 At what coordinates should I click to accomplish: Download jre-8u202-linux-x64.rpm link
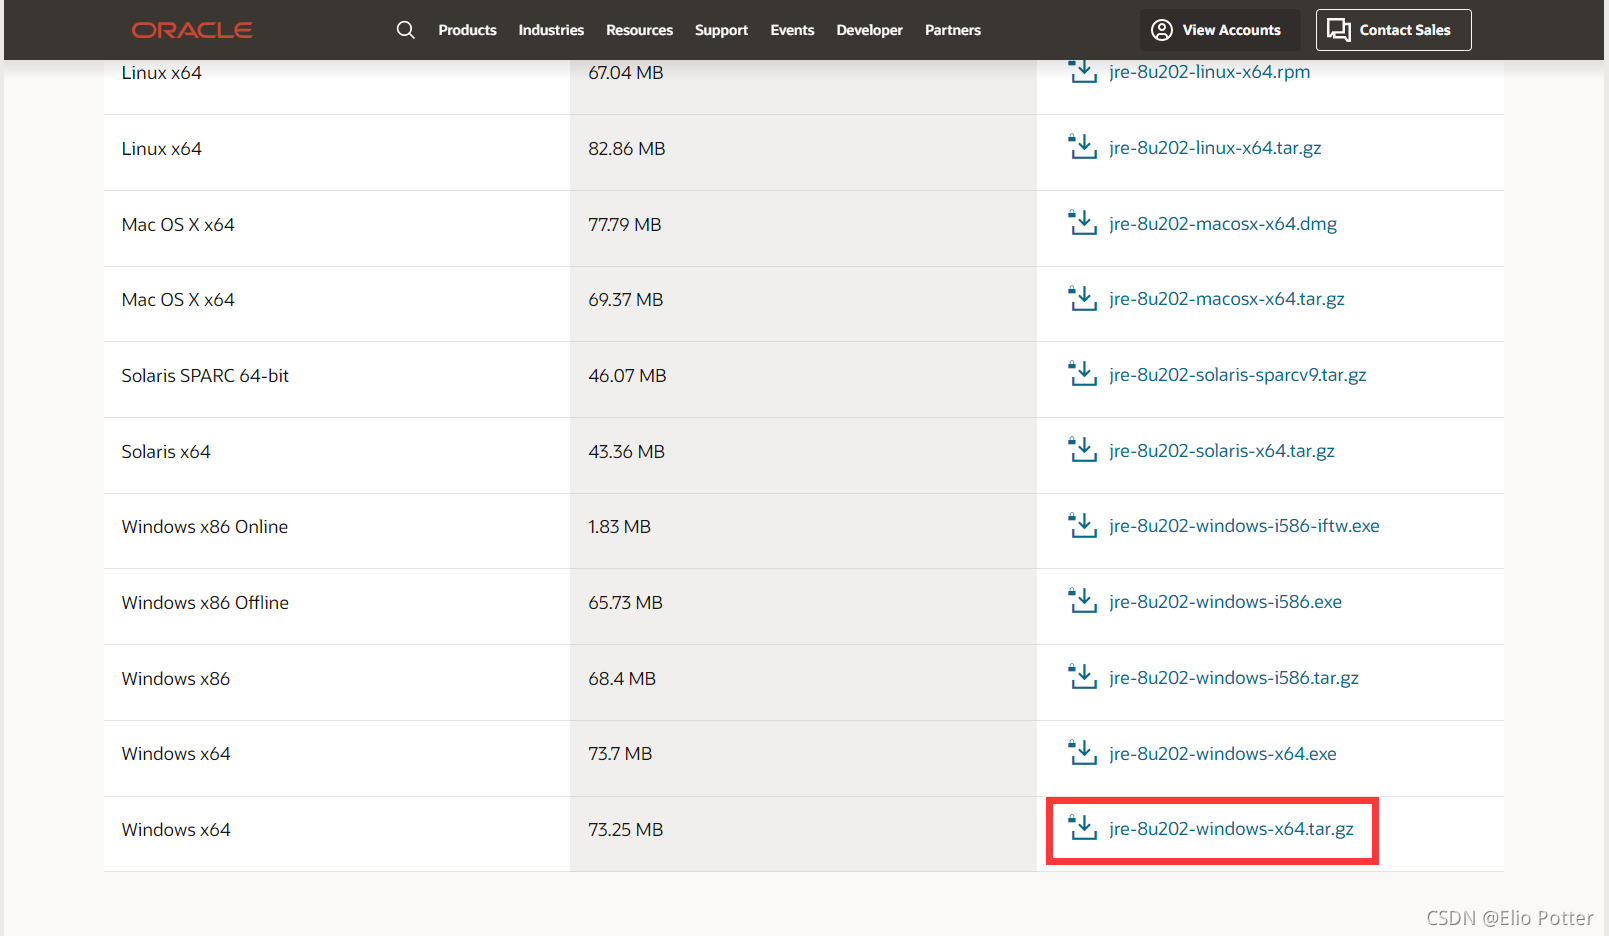coord(1209,72)
